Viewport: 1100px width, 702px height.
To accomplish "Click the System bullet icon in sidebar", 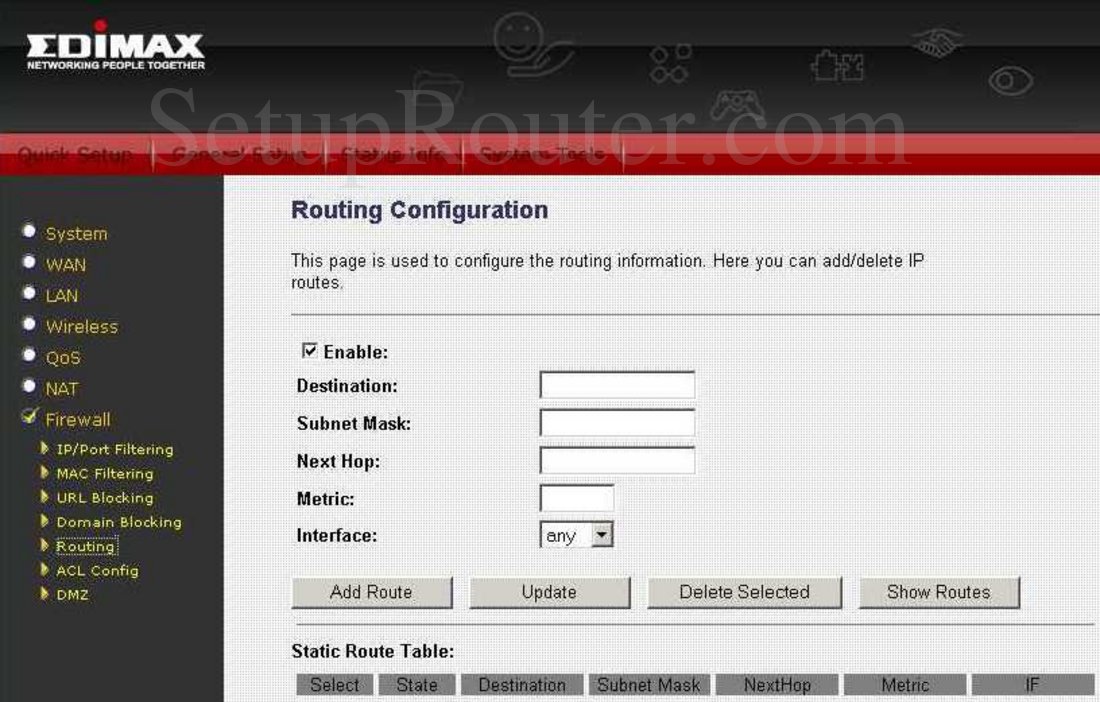I will tap(30, 229).
